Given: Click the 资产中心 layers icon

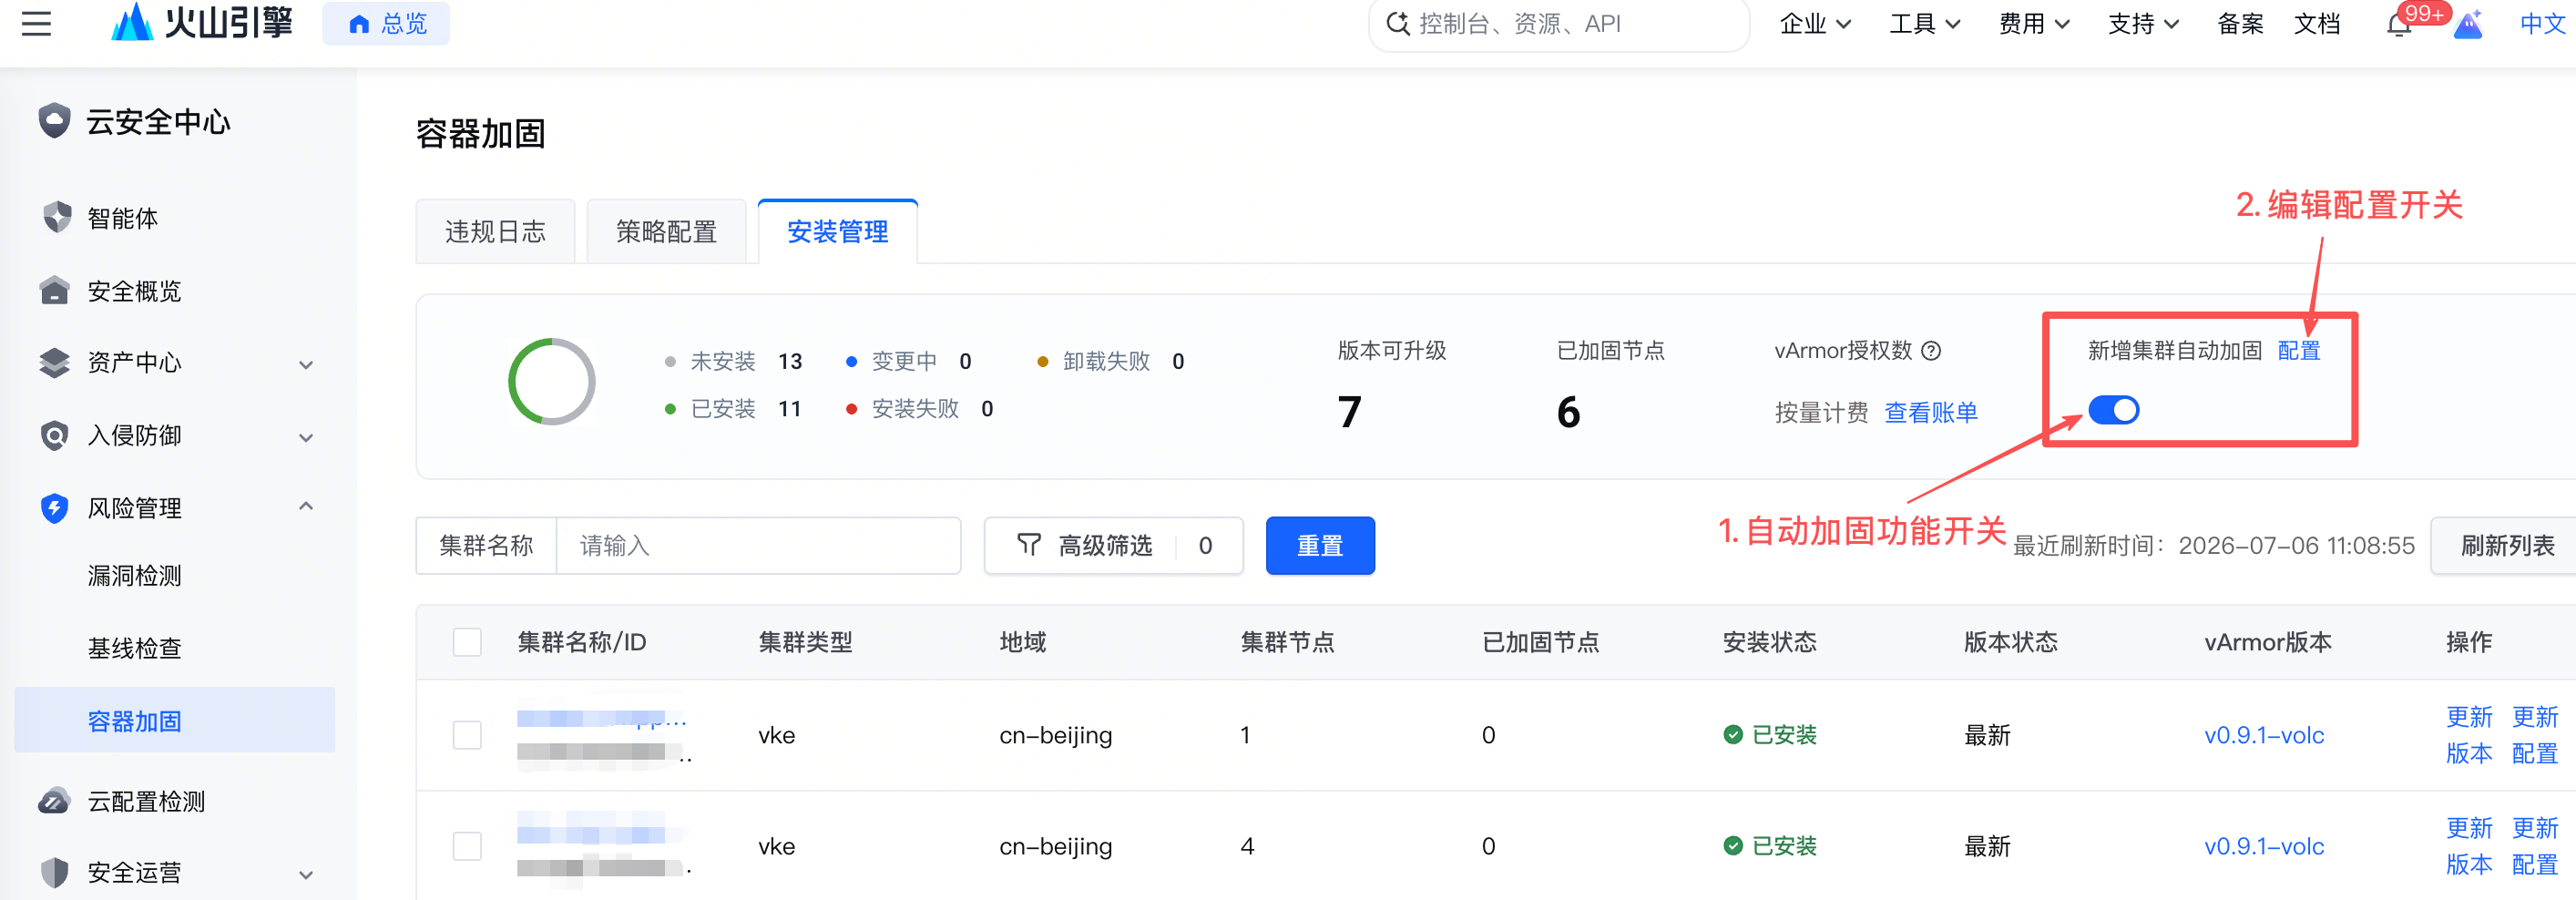Looking at the screenshot, I should coord(55,362).
